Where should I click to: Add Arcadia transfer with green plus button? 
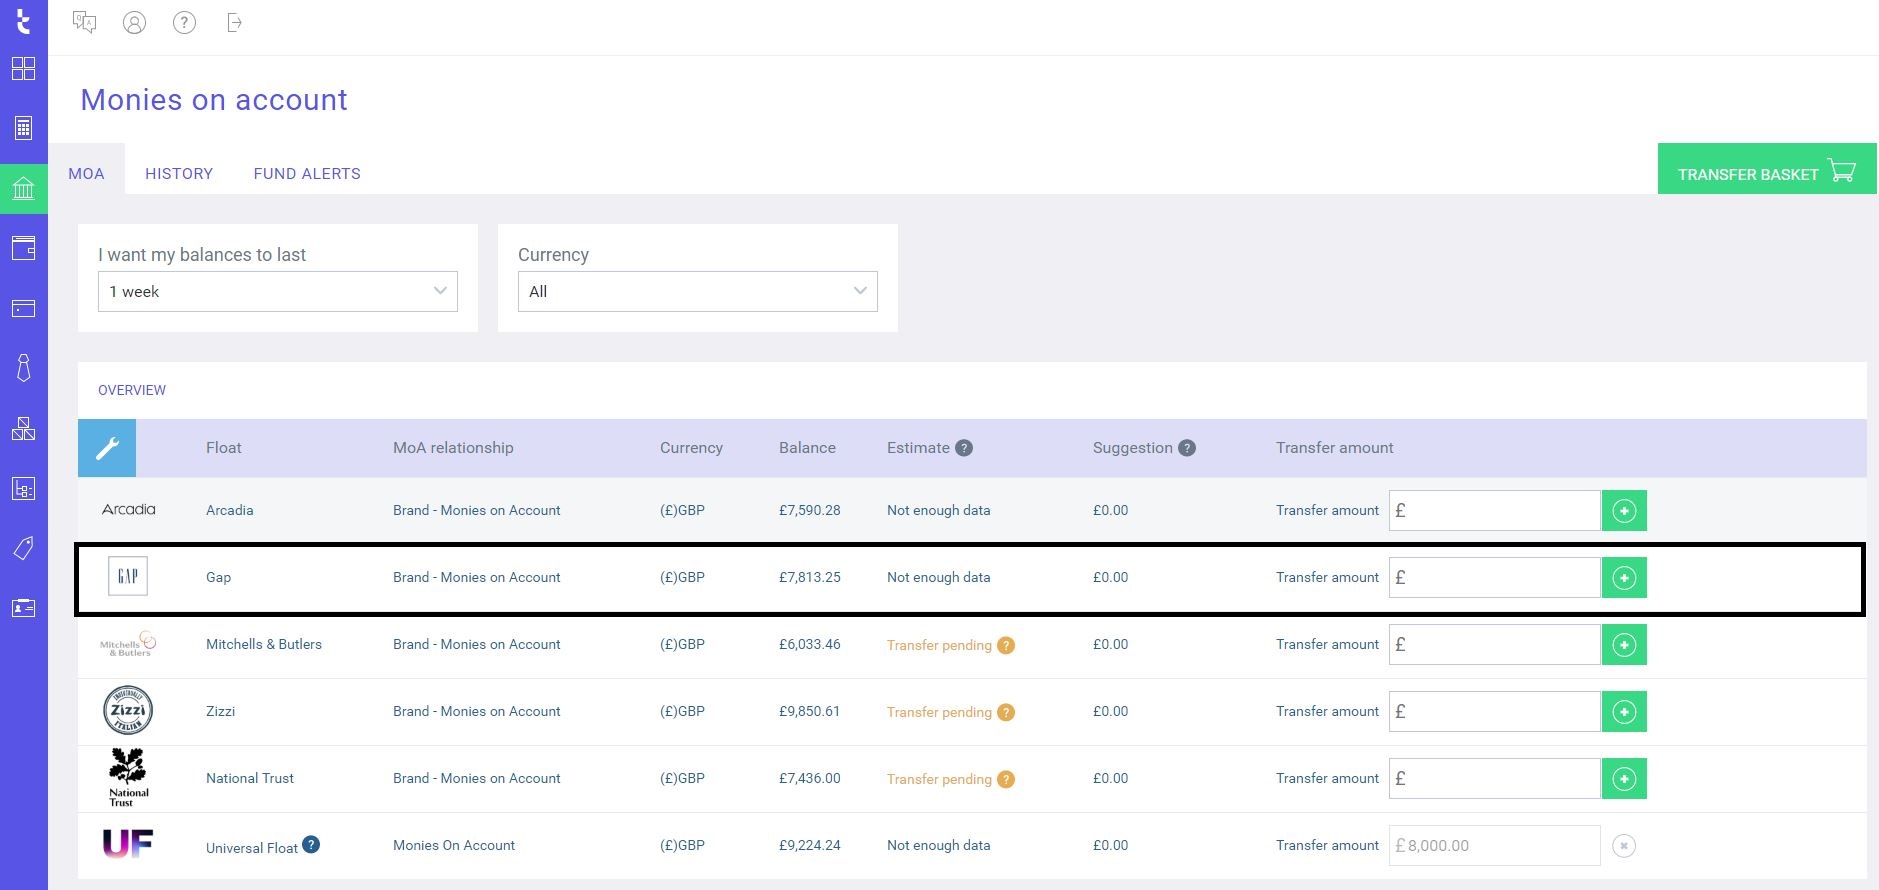pos(1624,511)
